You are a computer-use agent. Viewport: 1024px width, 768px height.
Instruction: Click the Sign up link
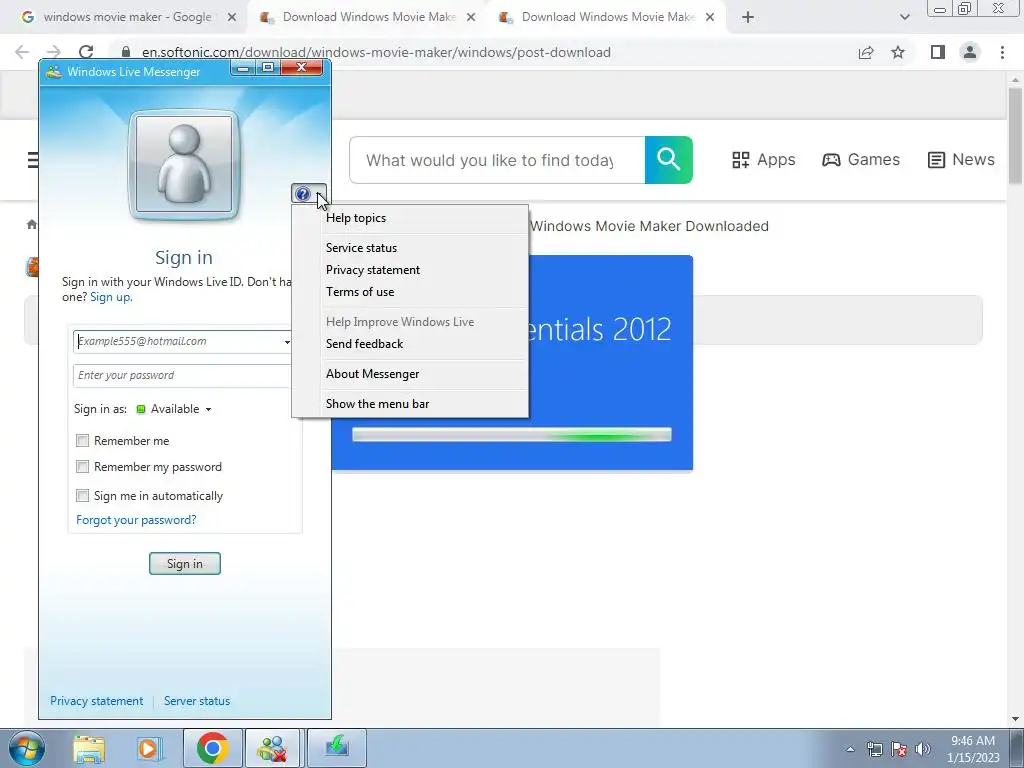point(111,297)
